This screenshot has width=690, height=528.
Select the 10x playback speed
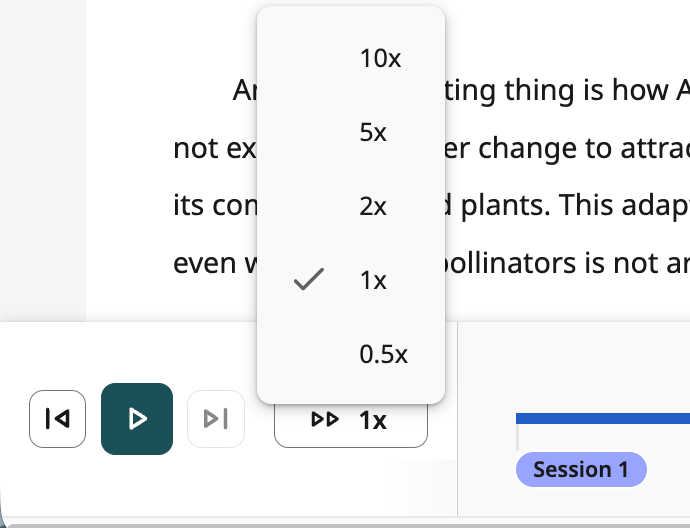[351, 58]
